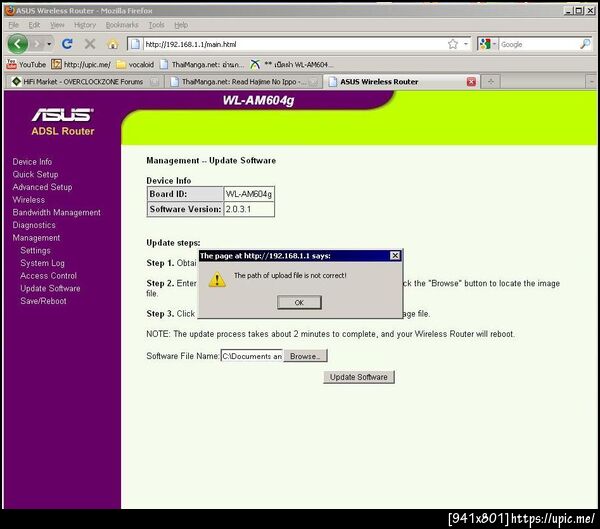The image size is (600, 529).
Task: Open System Log under Management
Action: 42,263
